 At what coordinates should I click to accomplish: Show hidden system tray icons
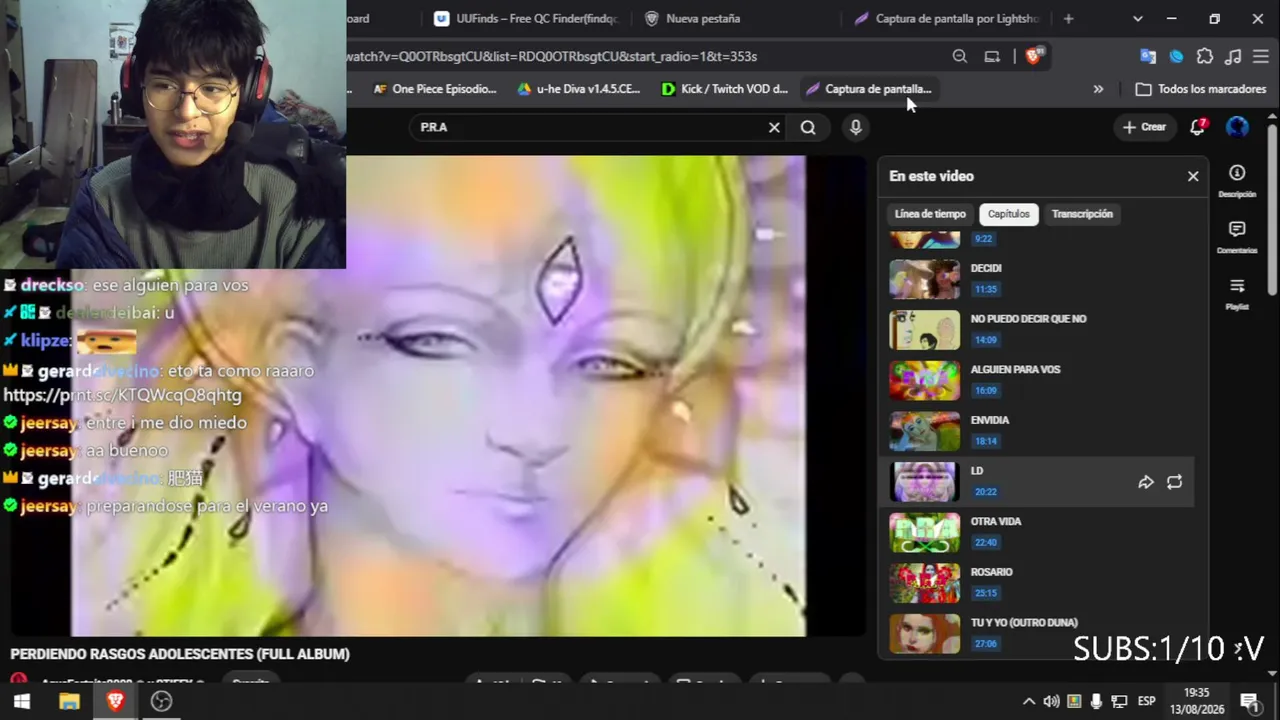(1028, 701)
